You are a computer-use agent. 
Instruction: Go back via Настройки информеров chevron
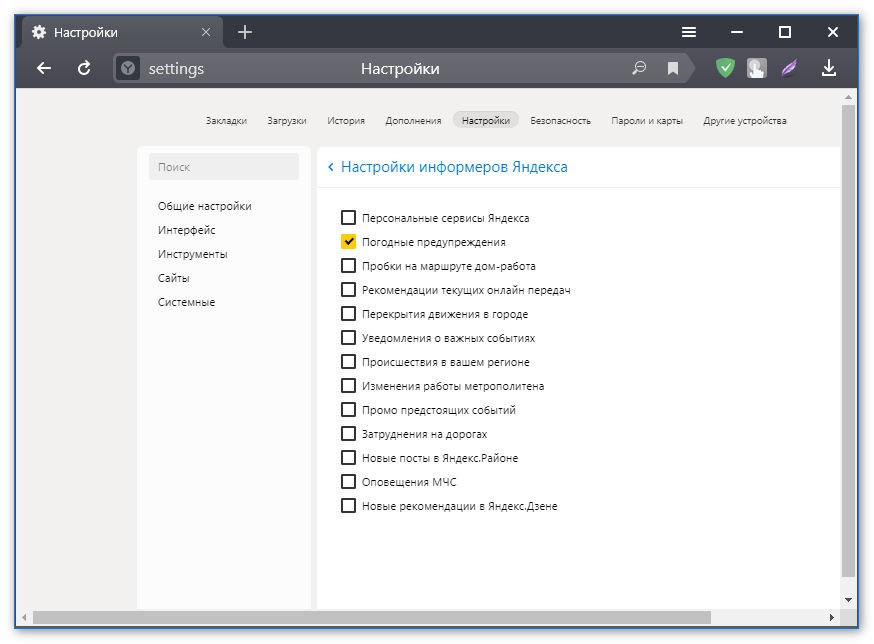(331, 168)
